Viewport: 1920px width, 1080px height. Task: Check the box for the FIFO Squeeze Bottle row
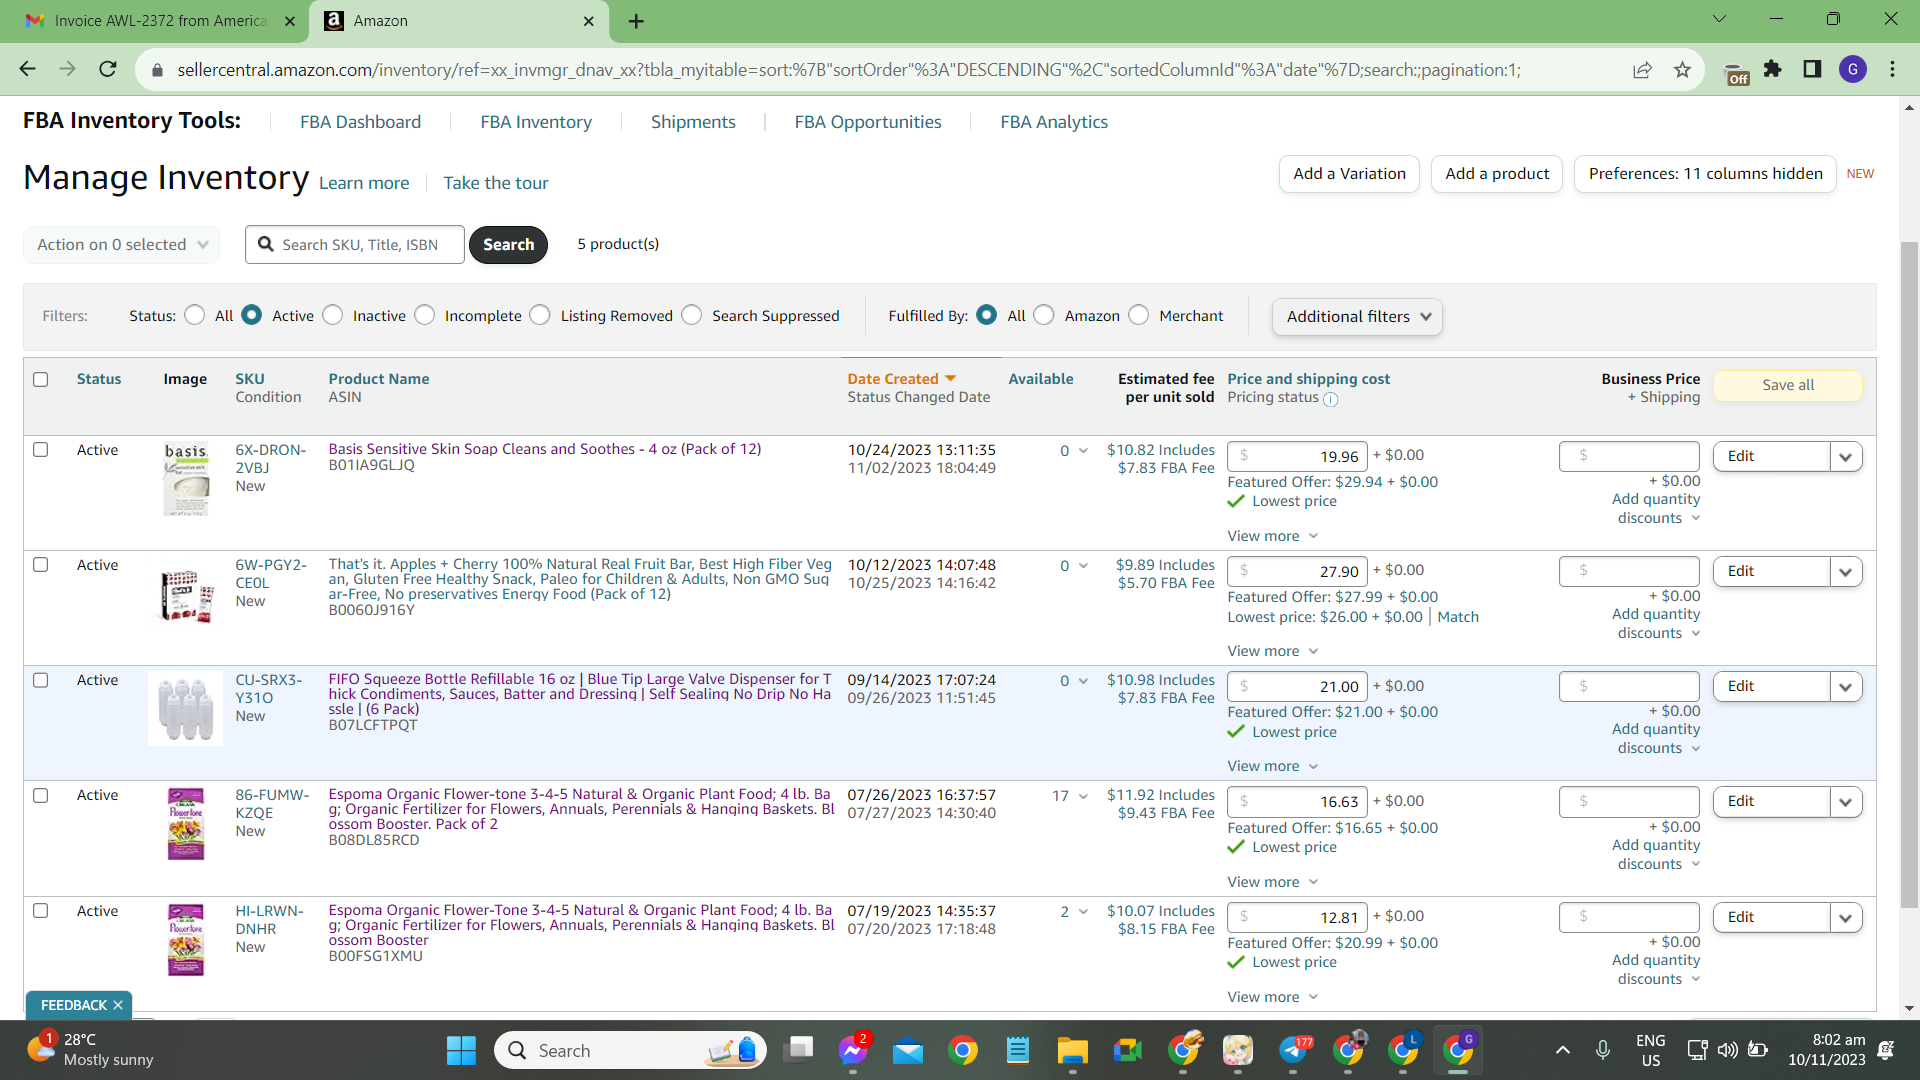click(41, 680)
